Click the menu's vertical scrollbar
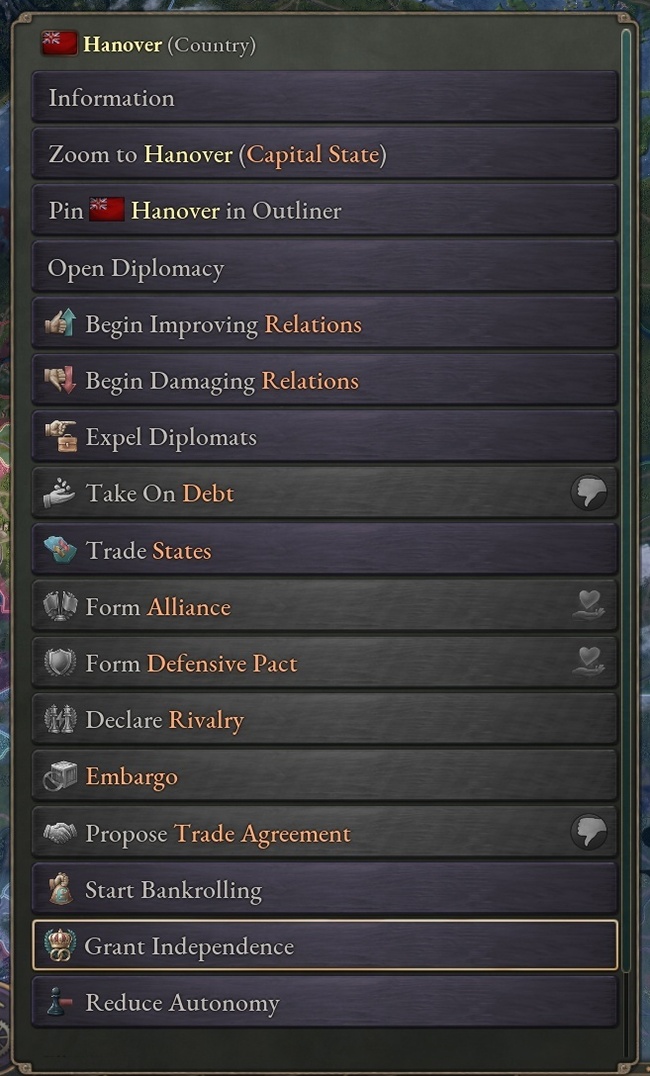 627,500
